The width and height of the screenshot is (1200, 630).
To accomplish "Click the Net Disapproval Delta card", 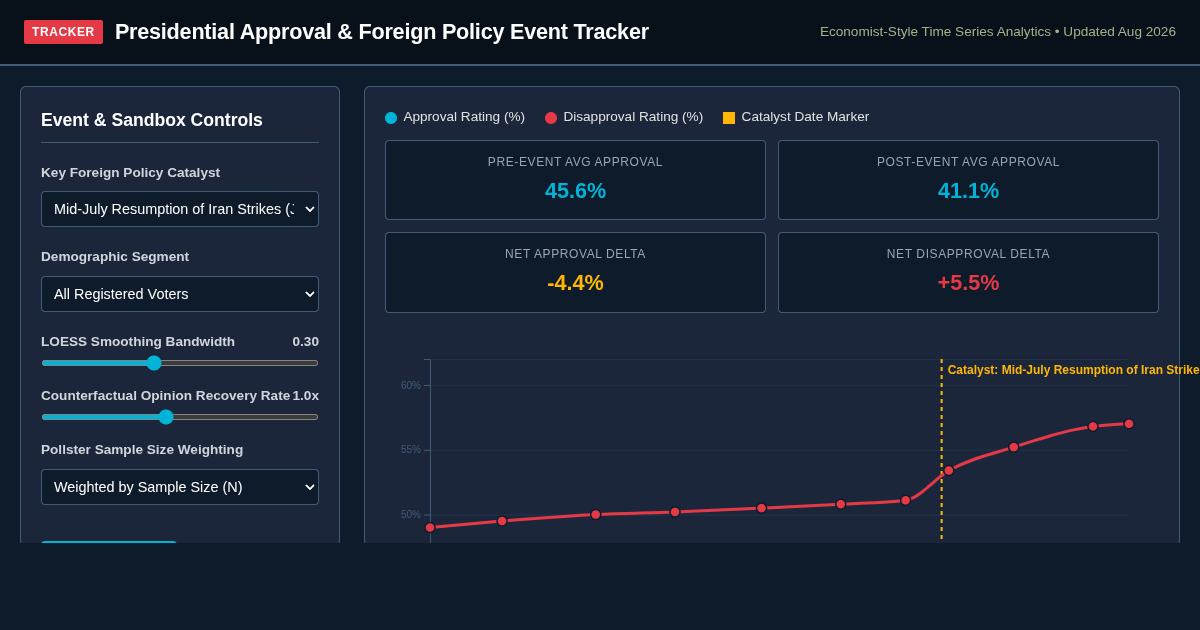I will point(968,273).
